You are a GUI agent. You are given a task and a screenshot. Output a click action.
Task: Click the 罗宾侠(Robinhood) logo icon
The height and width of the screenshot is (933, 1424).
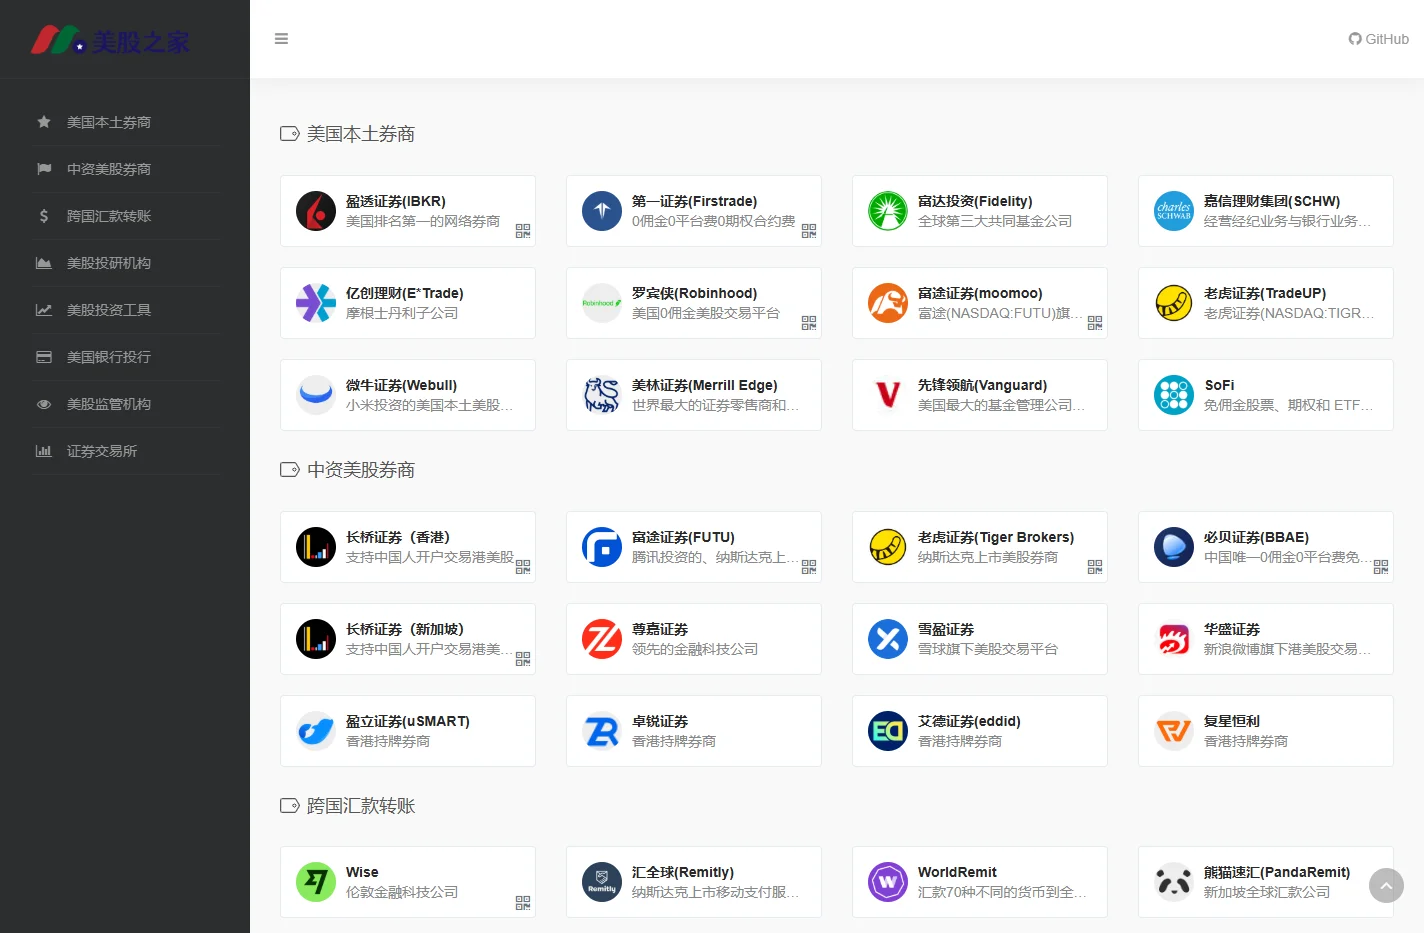tap(602, 303)
